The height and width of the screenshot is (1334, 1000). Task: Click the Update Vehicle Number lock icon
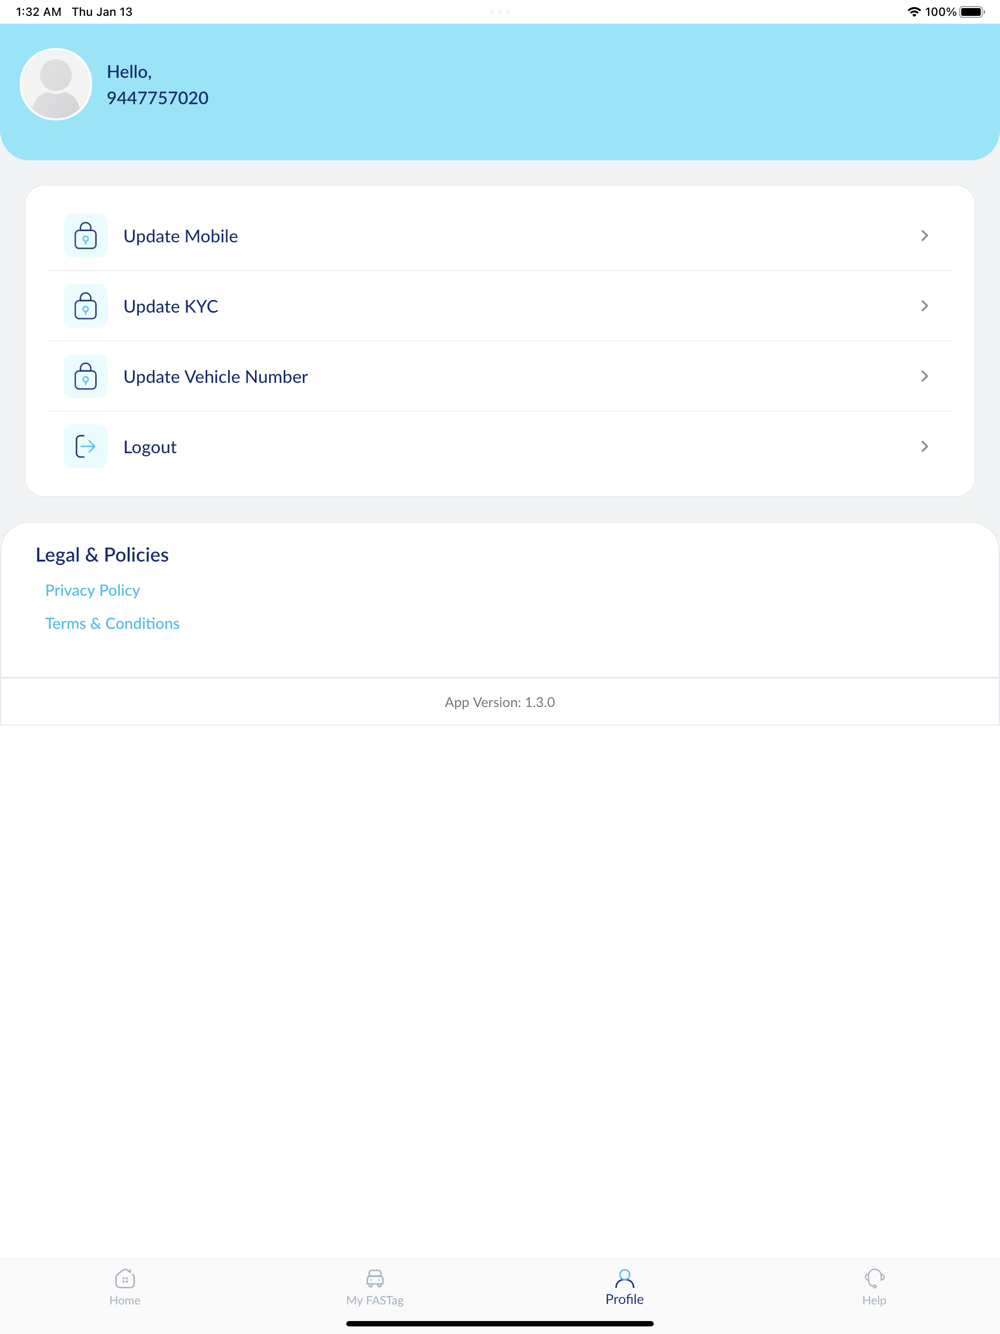pos(86,376)
